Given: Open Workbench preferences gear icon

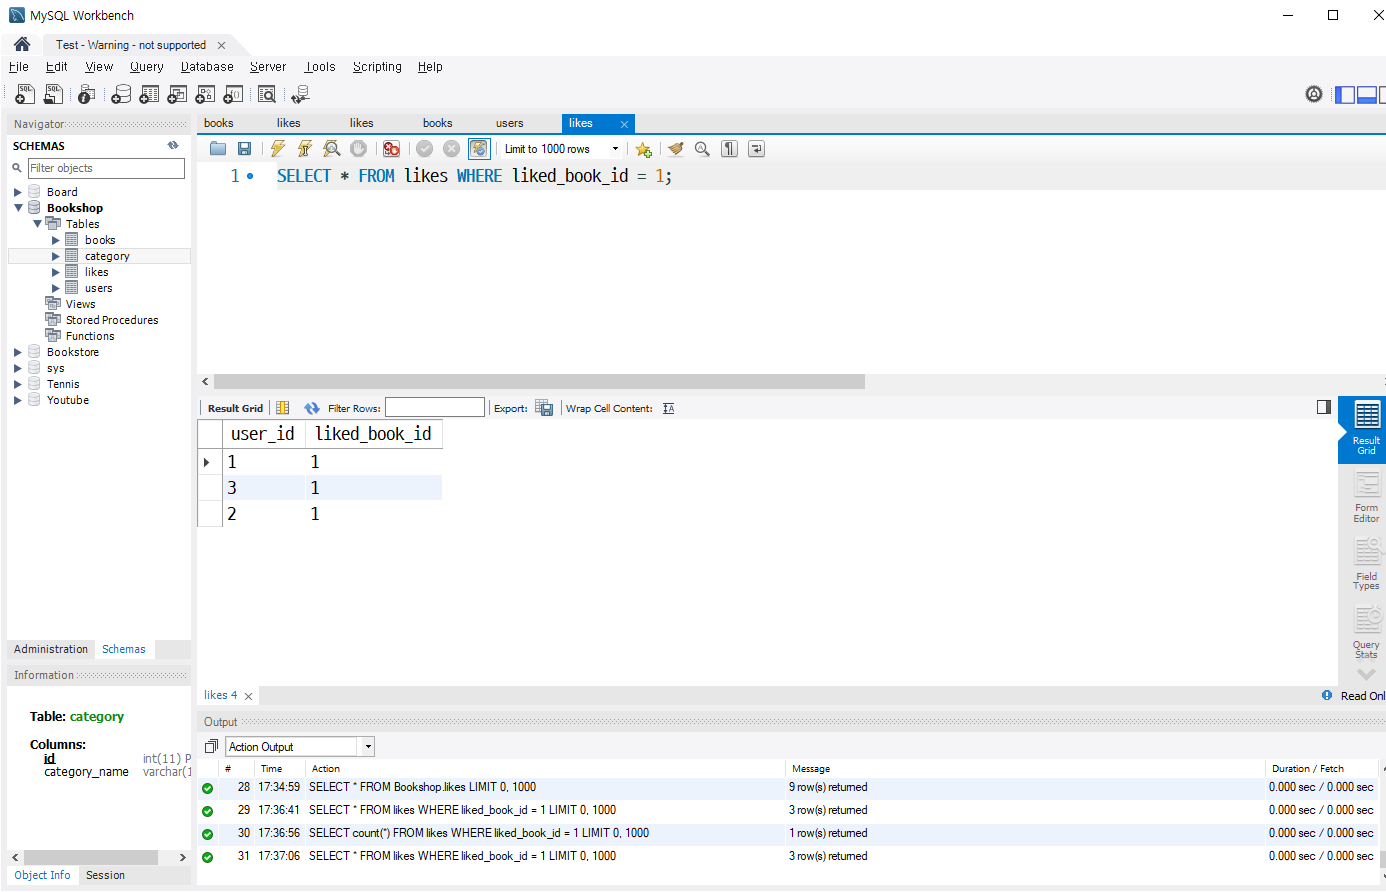Looking at the screenshot, I should tap(1314, 94).
